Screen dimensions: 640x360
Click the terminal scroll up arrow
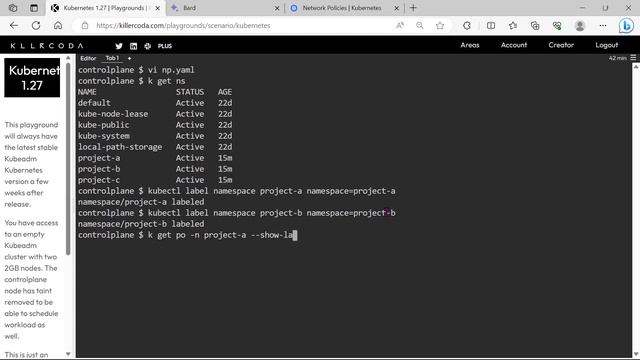(636, 67)
